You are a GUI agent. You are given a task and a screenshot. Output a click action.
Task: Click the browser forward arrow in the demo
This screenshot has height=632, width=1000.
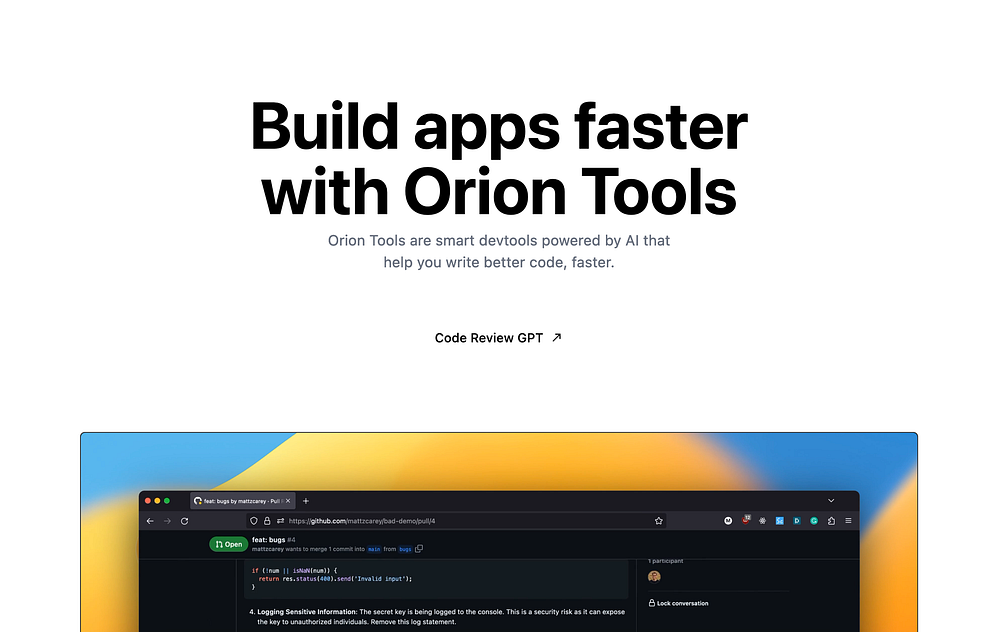[167, 521]
